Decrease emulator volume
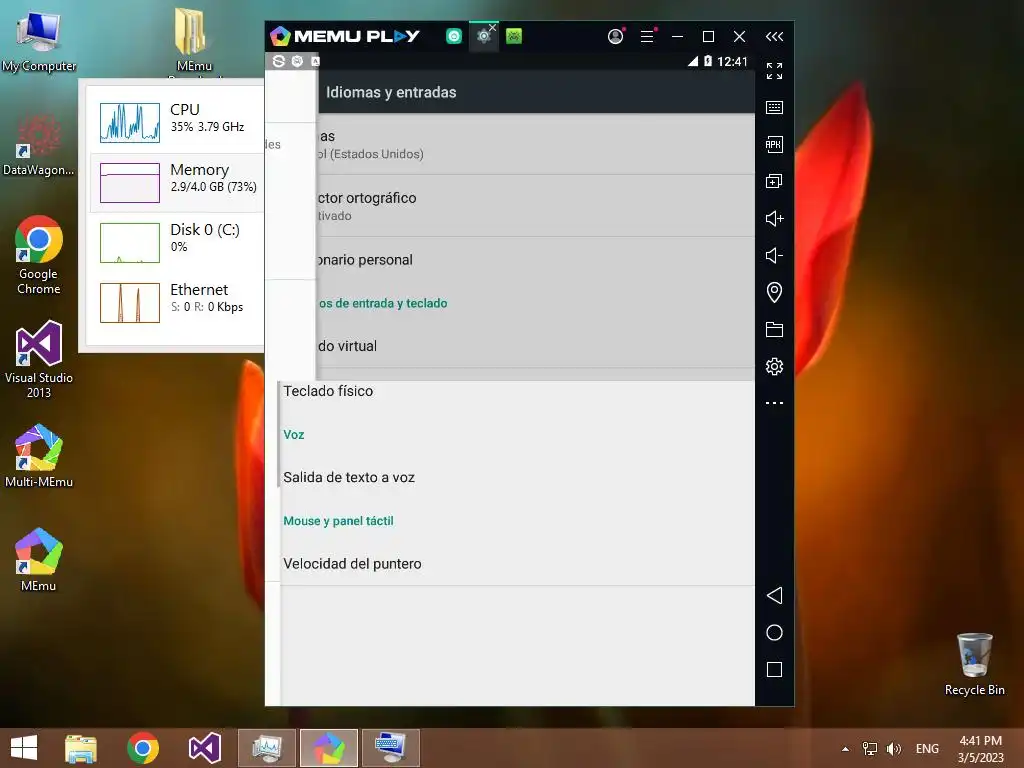 pos(775,255)
